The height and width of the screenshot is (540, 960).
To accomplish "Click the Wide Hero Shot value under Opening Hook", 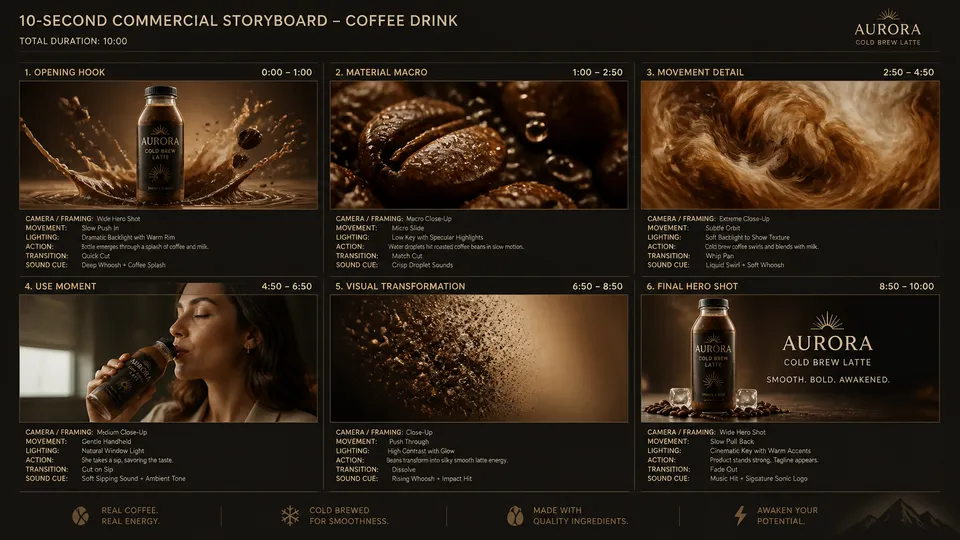I will (x=118, y=219).
